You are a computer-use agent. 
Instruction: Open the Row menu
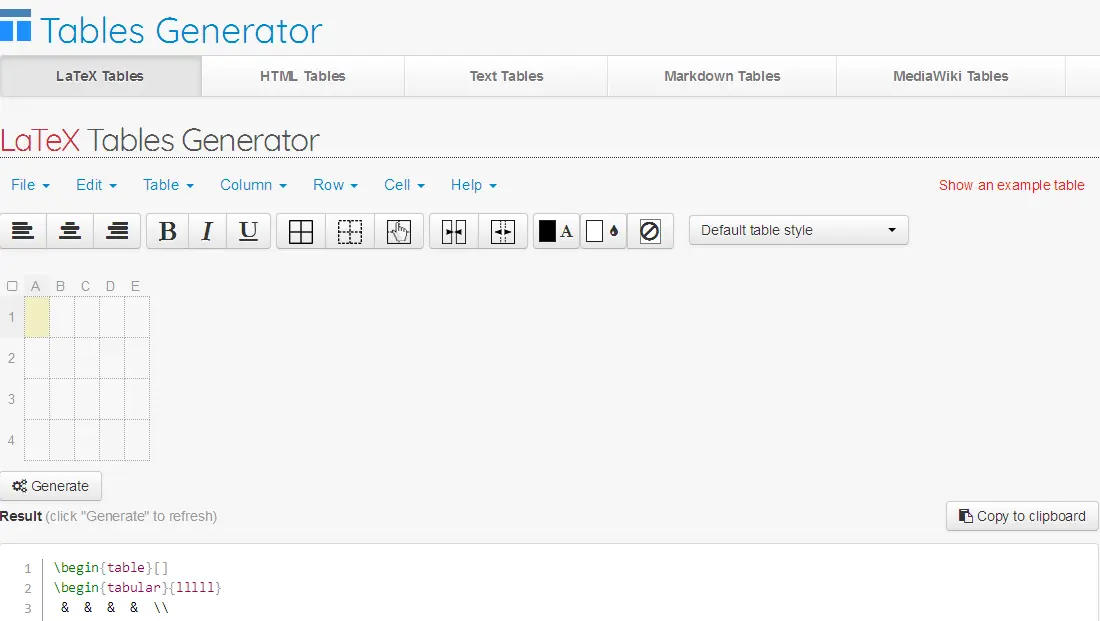pyautogui.click(x=335, y=185)
